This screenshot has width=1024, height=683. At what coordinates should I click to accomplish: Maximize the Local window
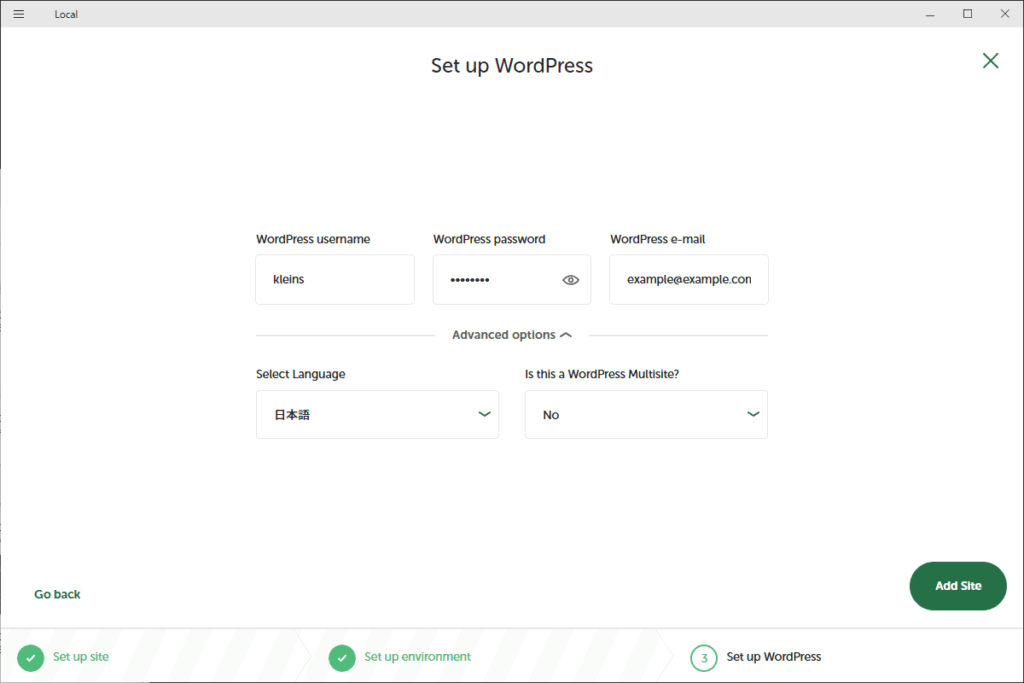967,14
